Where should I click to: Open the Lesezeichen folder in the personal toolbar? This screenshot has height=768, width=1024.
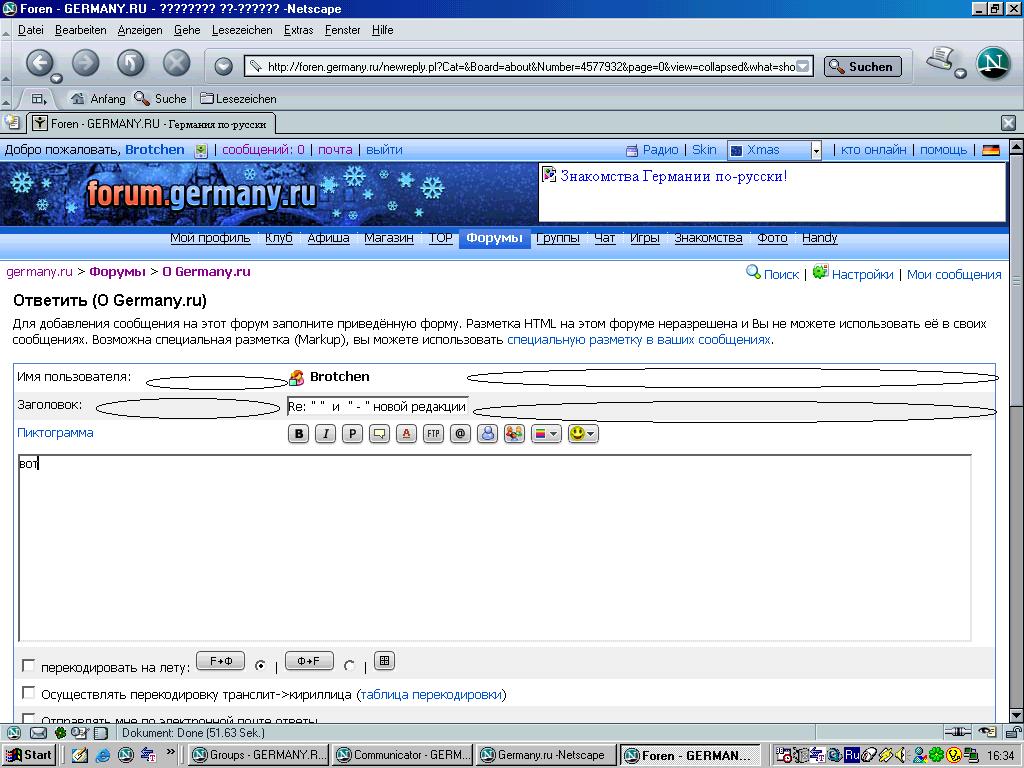(238, 99)
